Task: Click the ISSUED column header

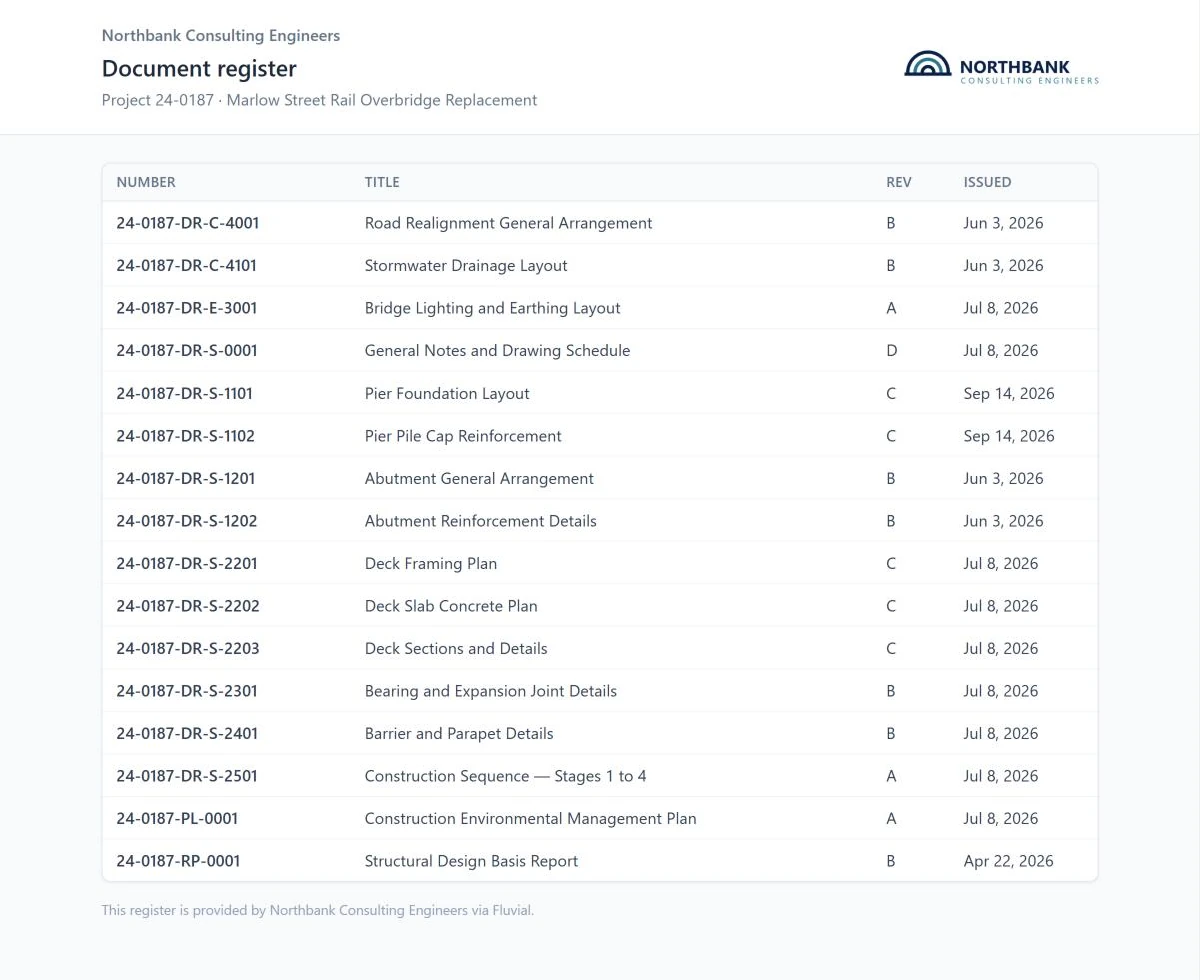Action: pyautogui.click(x=987, y=182)
